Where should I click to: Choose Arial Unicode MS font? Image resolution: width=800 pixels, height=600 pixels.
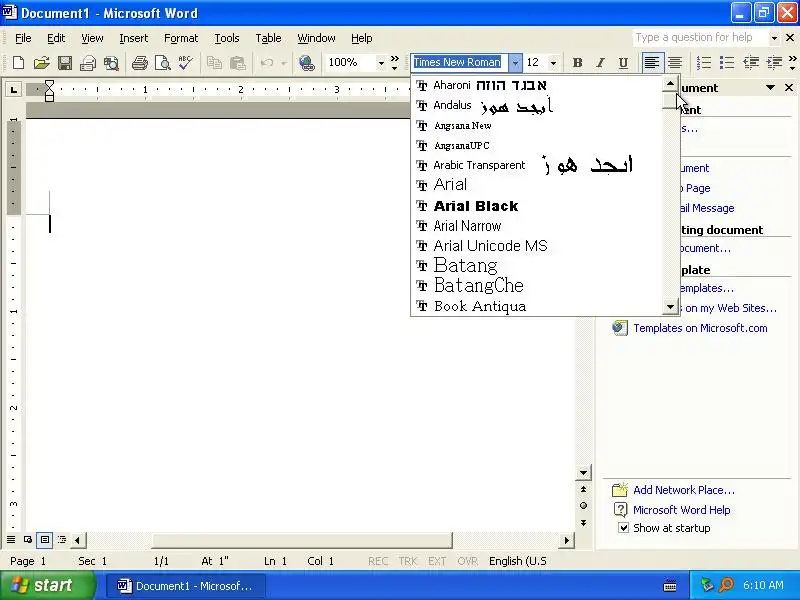(x=536, y=245)
